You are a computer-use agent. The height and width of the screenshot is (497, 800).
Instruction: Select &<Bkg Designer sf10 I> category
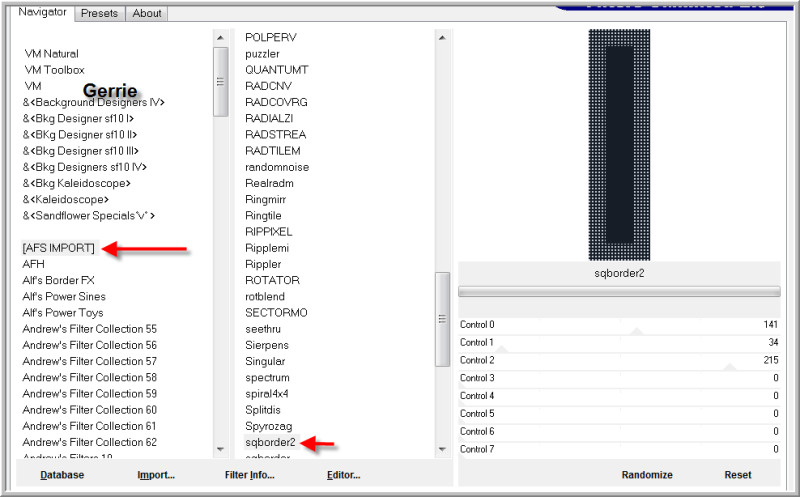[x=78, y=119]
